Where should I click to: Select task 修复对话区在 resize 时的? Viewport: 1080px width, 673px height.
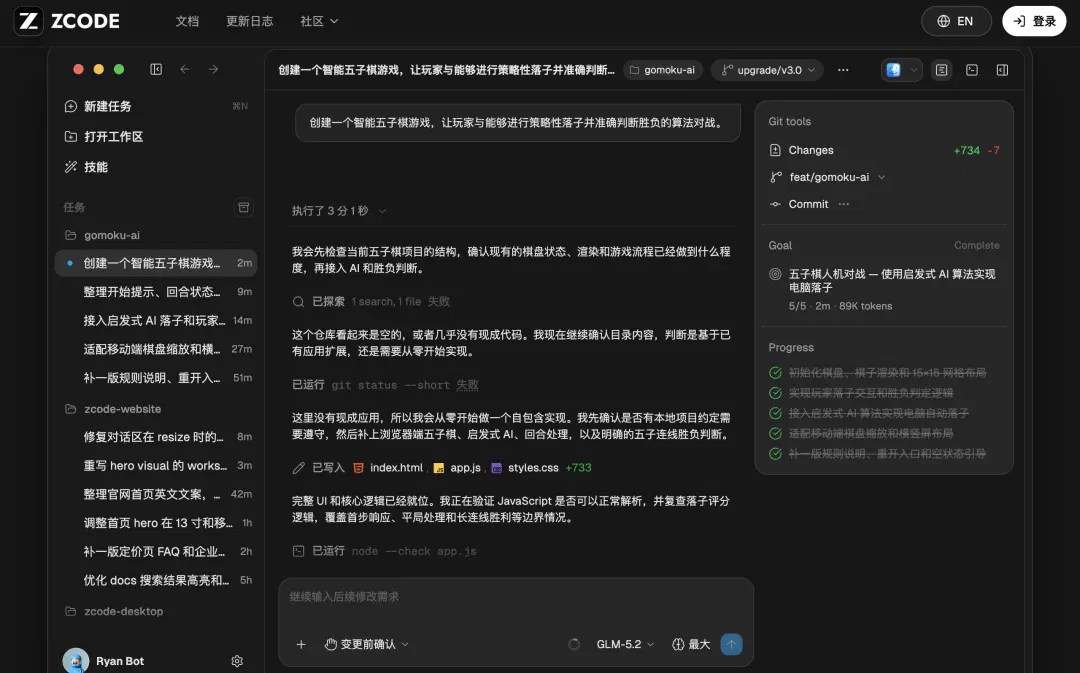point(156,437)
